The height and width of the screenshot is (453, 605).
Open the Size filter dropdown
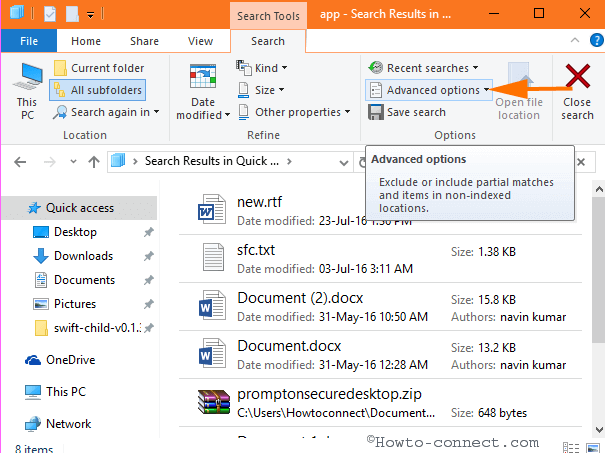pos(261,90)
